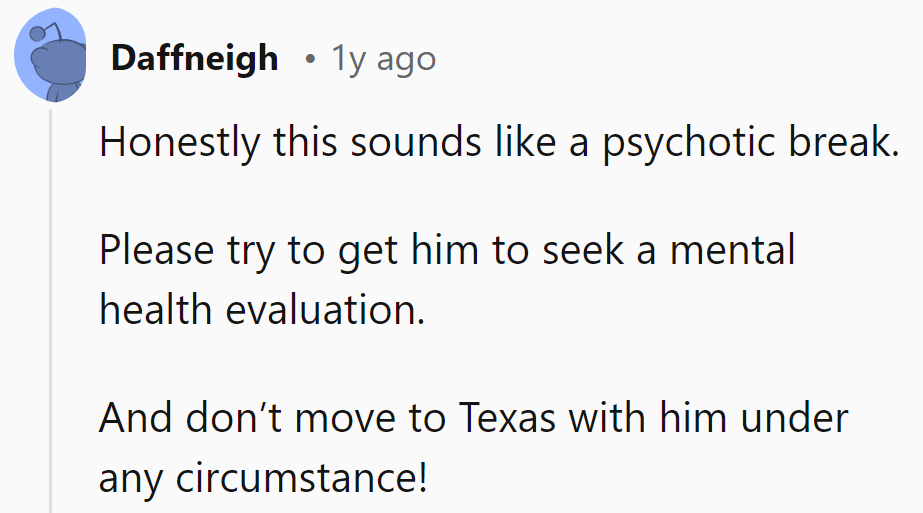Click the word "mental" in the comment
Screen dimensions: 923x513
[x=733, y=249]
